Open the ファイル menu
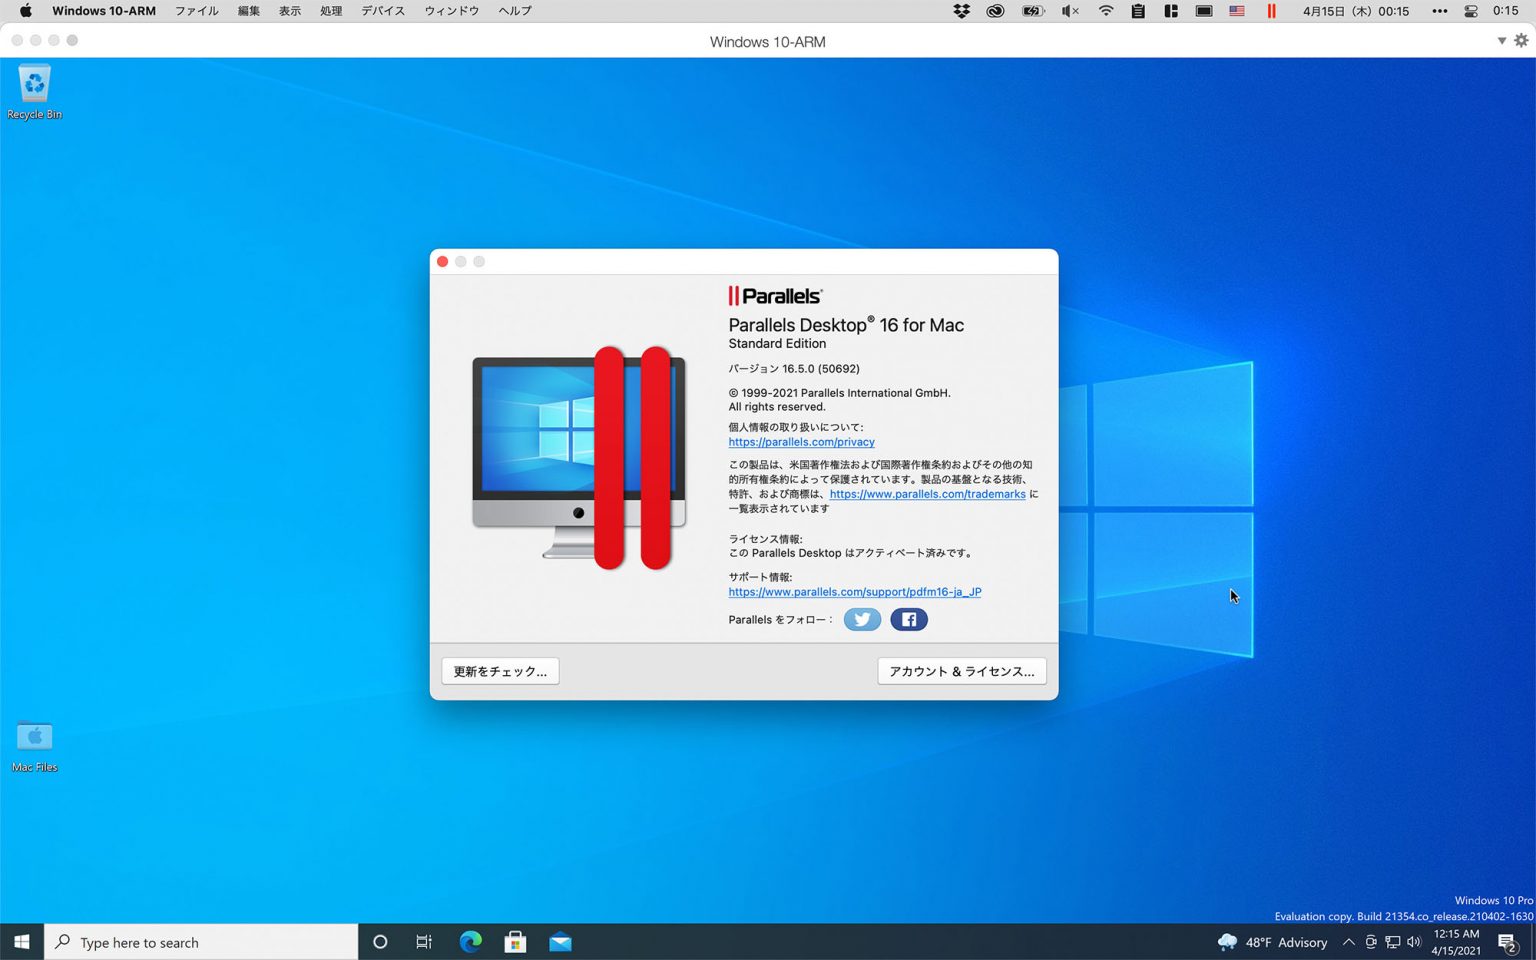Image resolution: width=1536 pixels, height=960 pixels. pos(197,11)
